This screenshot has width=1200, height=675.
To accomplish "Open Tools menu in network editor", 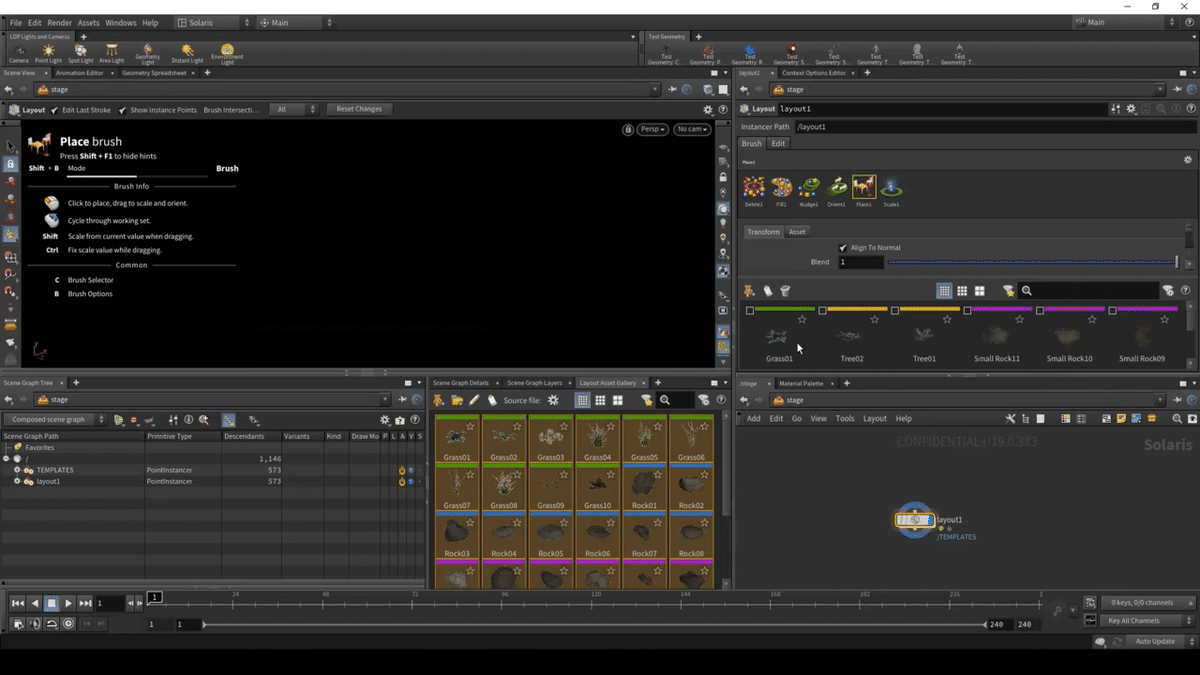I will point(845,419).
